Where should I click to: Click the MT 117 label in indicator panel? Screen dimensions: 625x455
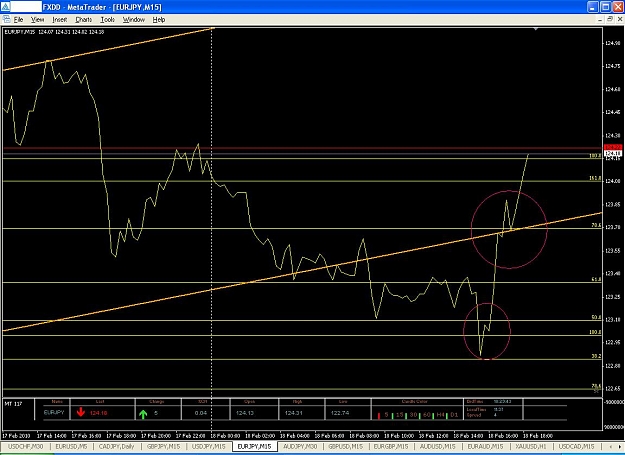coord(13,404)
